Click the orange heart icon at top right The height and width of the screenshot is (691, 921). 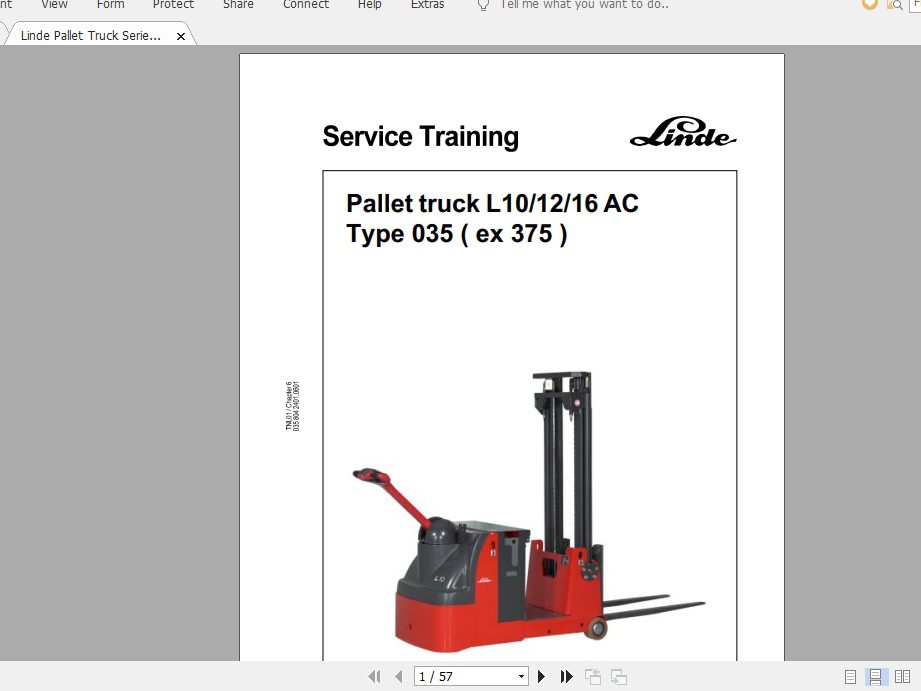(869, 4)
